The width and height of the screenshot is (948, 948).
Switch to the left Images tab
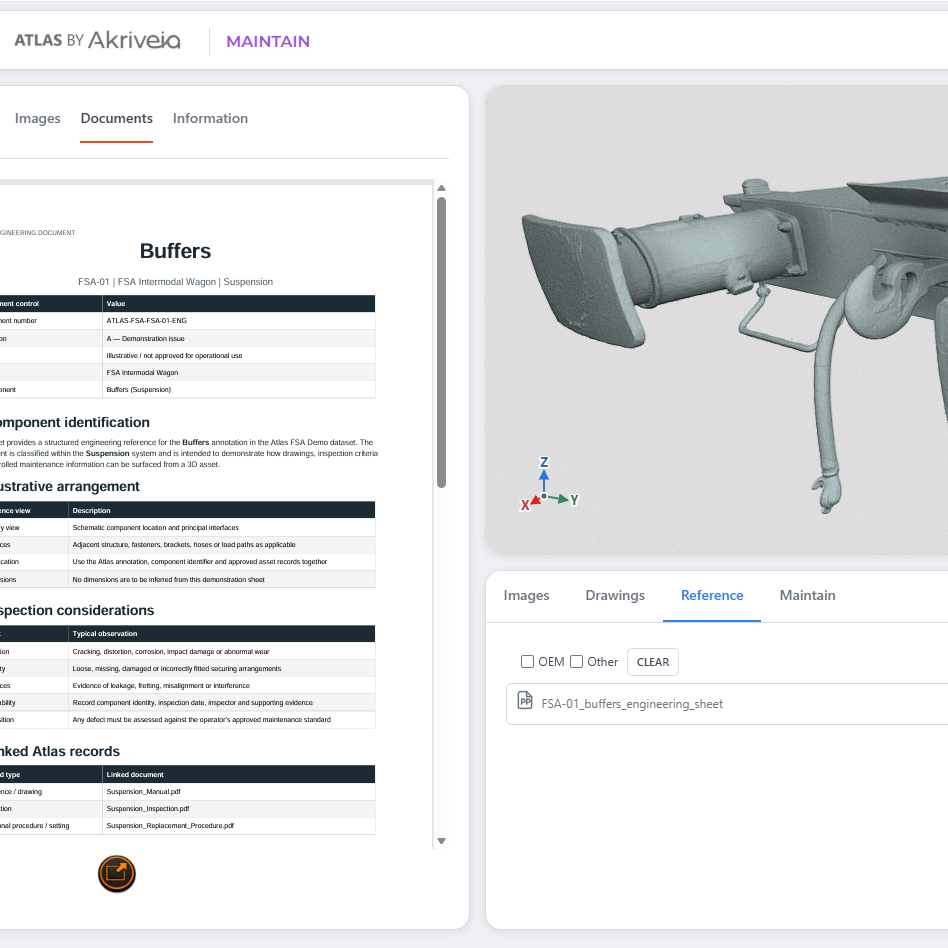tap(37, 118)
